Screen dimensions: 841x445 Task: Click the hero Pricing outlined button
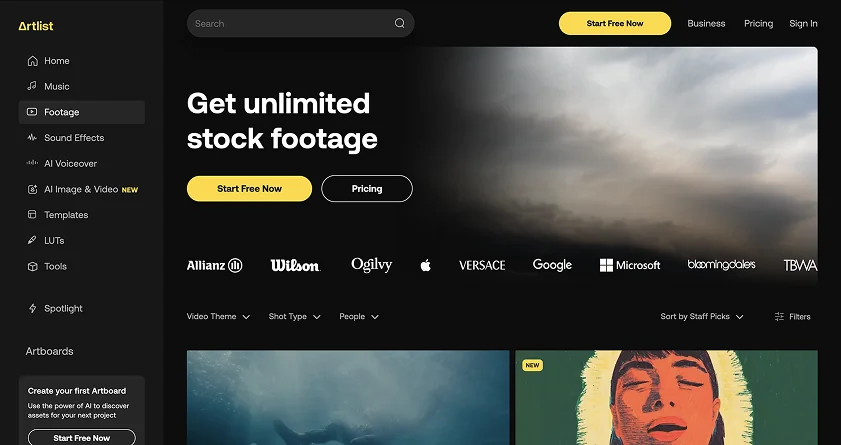tap(367, 189)
